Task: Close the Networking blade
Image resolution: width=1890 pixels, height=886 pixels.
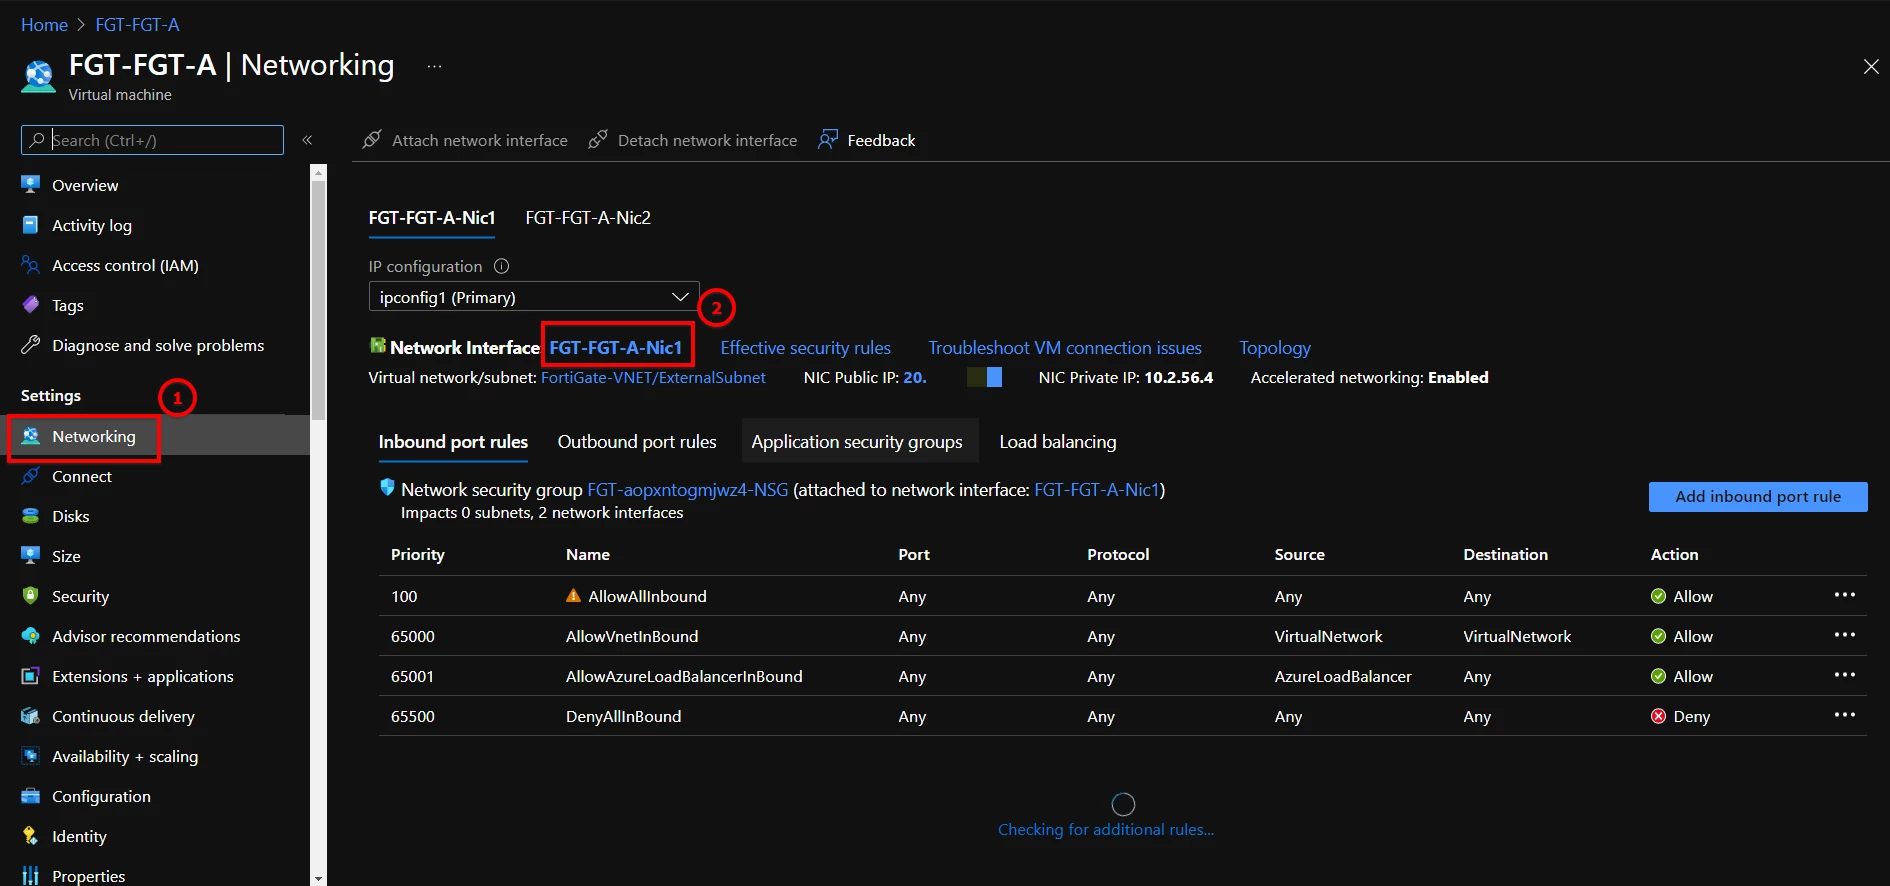Action: pyautogui.click(x=1871, y=67)
